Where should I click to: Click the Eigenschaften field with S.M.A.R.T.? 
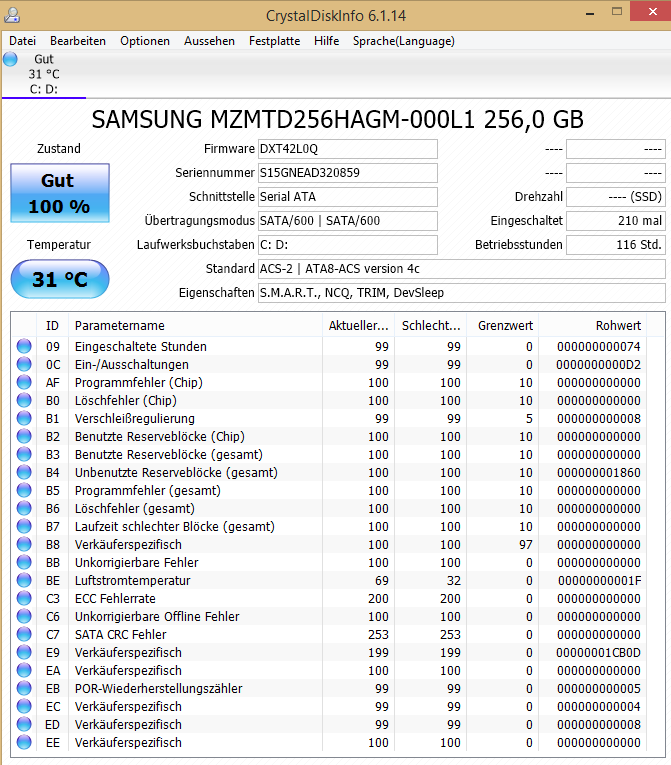[x=462, y=293]
